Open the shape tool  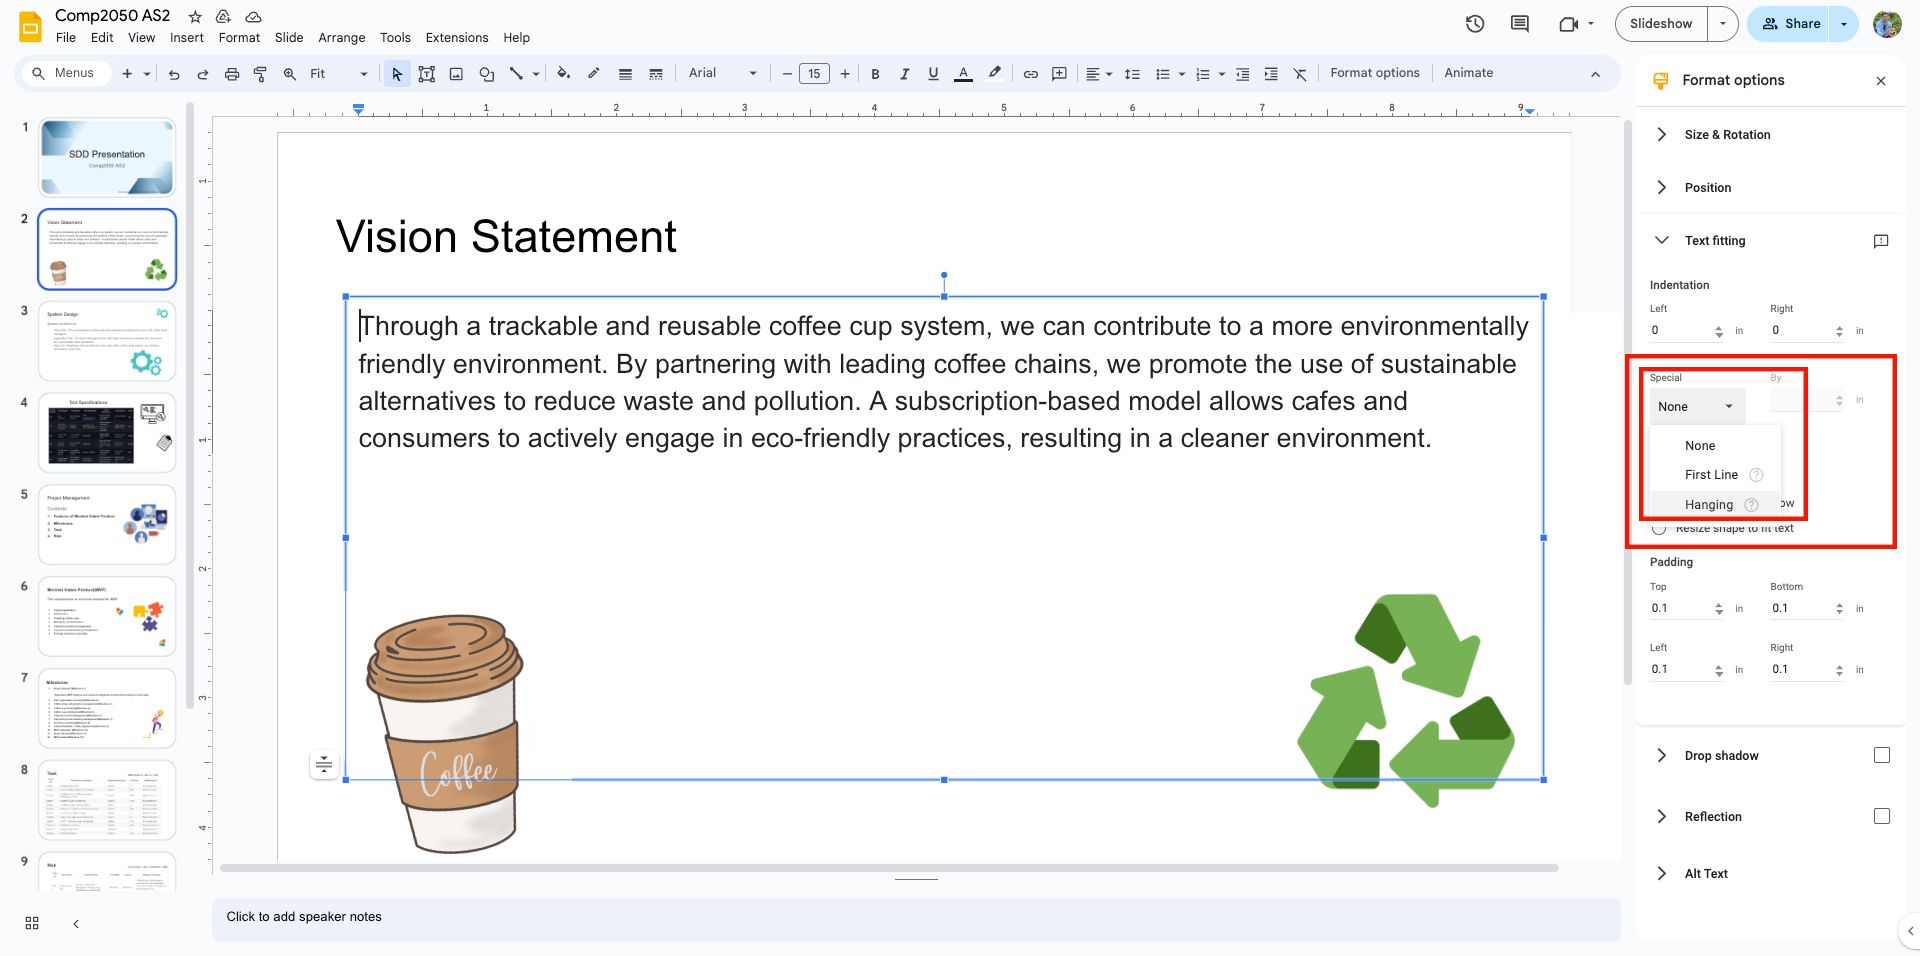[x=487, y=74]
